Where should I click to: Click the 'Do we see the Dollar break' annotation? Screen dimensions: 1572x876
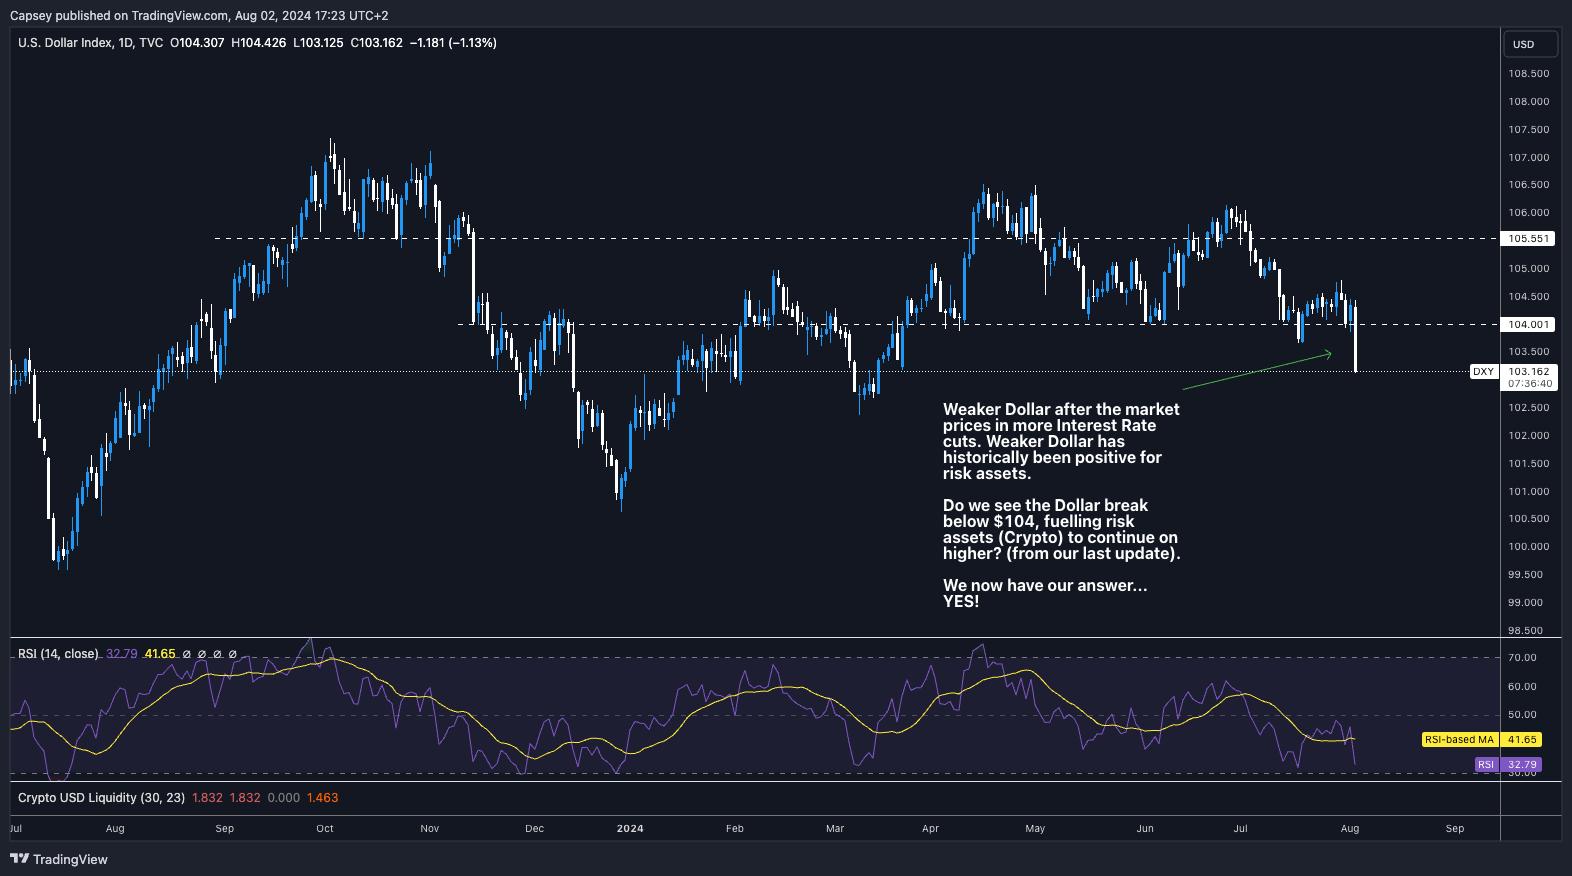pos(1061,529)
